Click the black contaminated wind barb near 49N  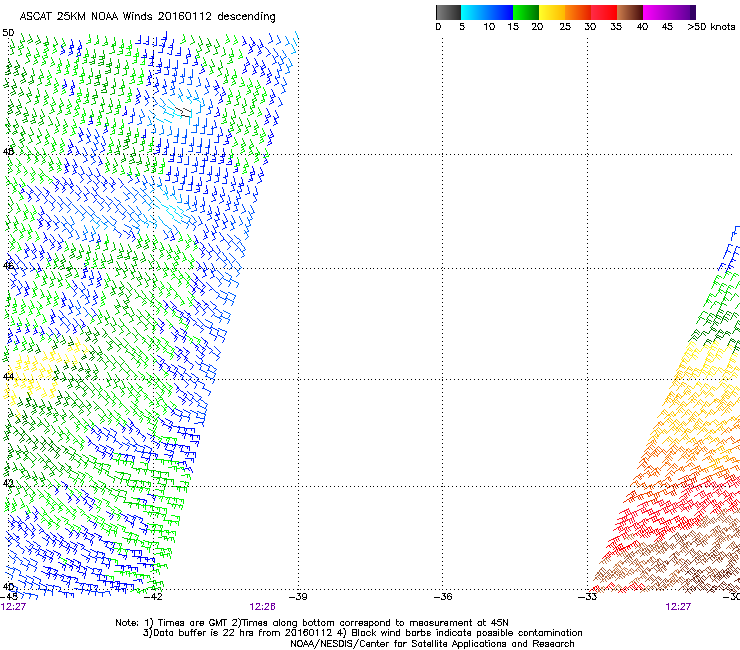[x=183, y=112]
